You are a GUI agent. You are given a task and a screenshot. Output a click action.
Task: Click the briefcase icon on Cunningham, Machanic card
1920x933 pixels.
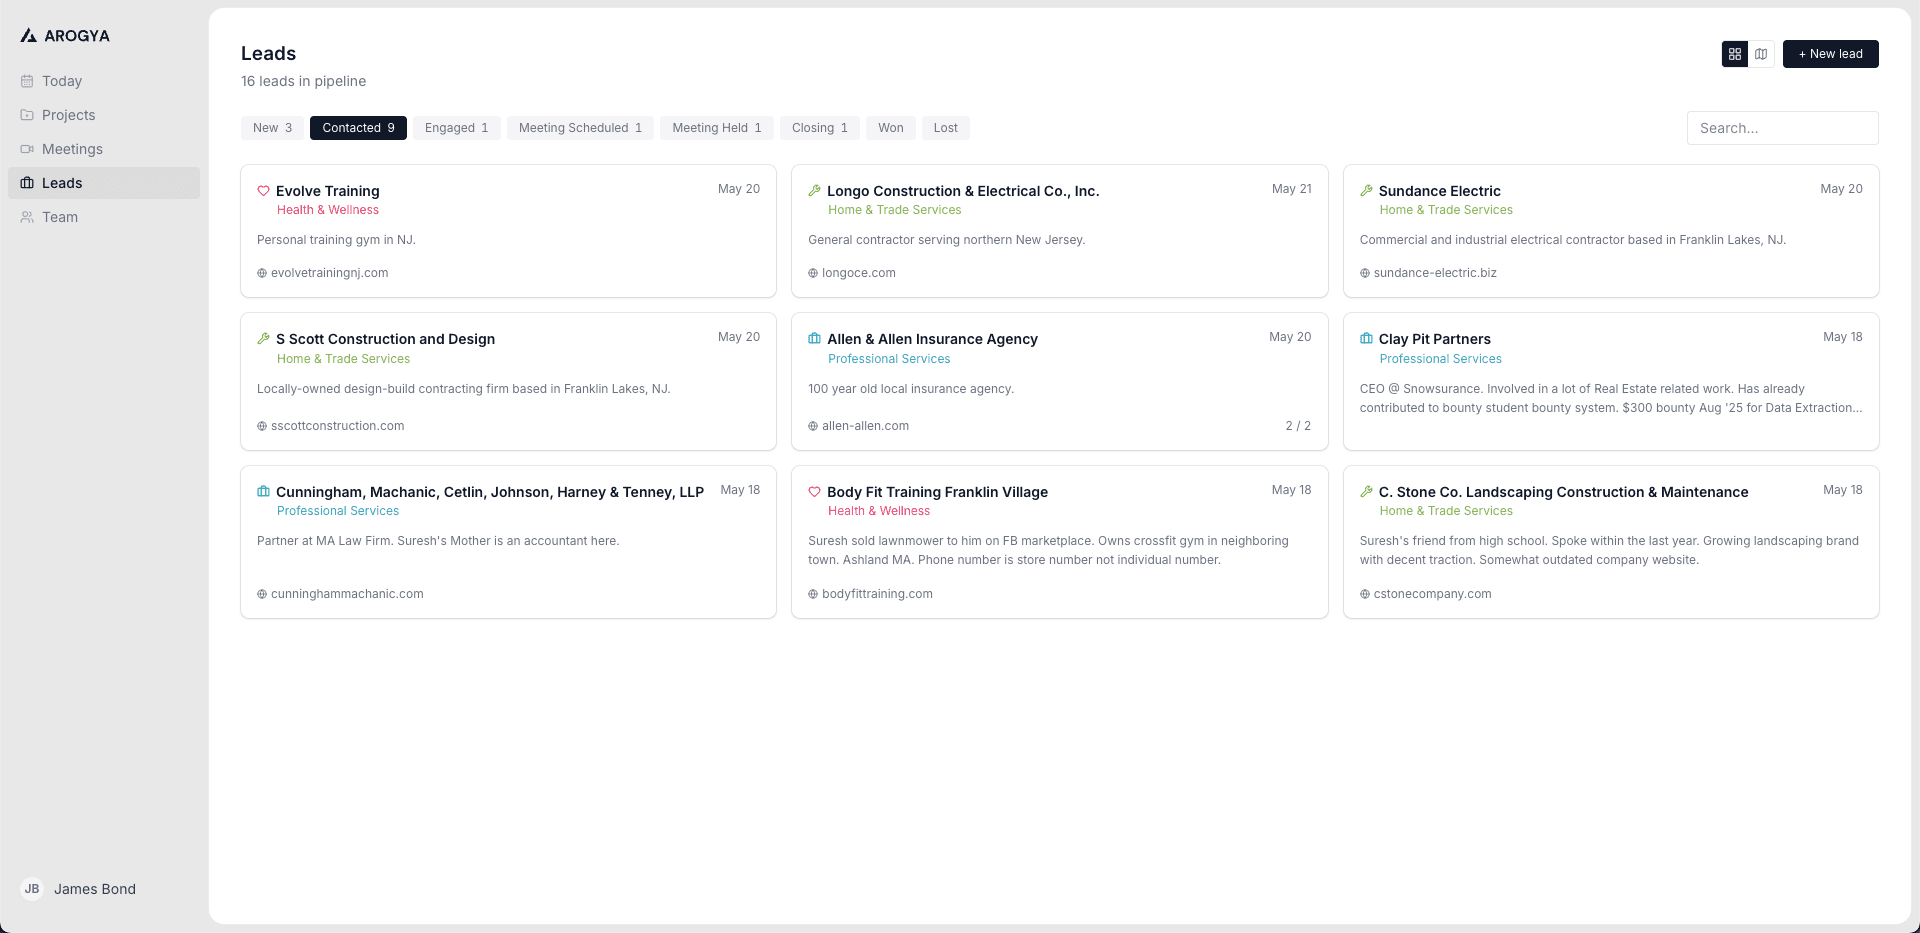click(263, 492)
